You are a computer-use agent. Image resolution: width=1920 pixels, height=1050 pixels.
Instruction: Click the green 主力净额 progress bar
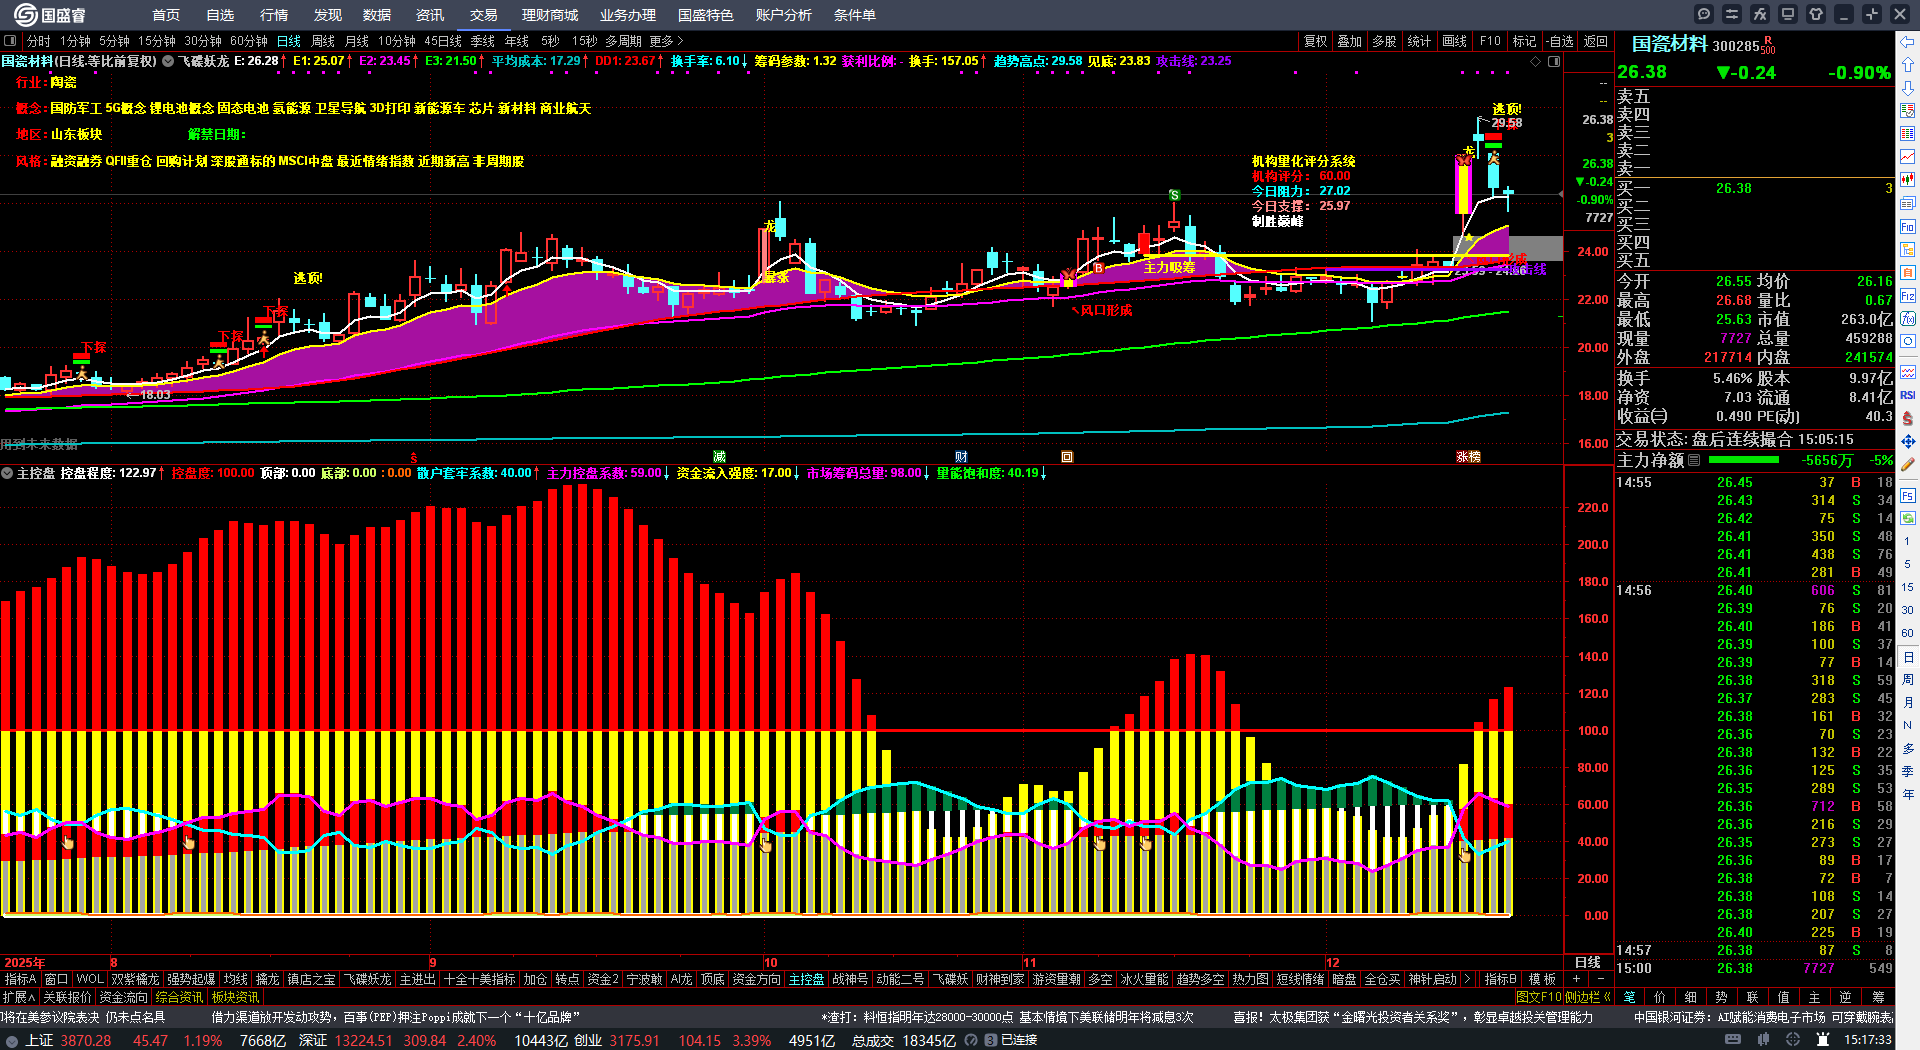[1744, 460]
